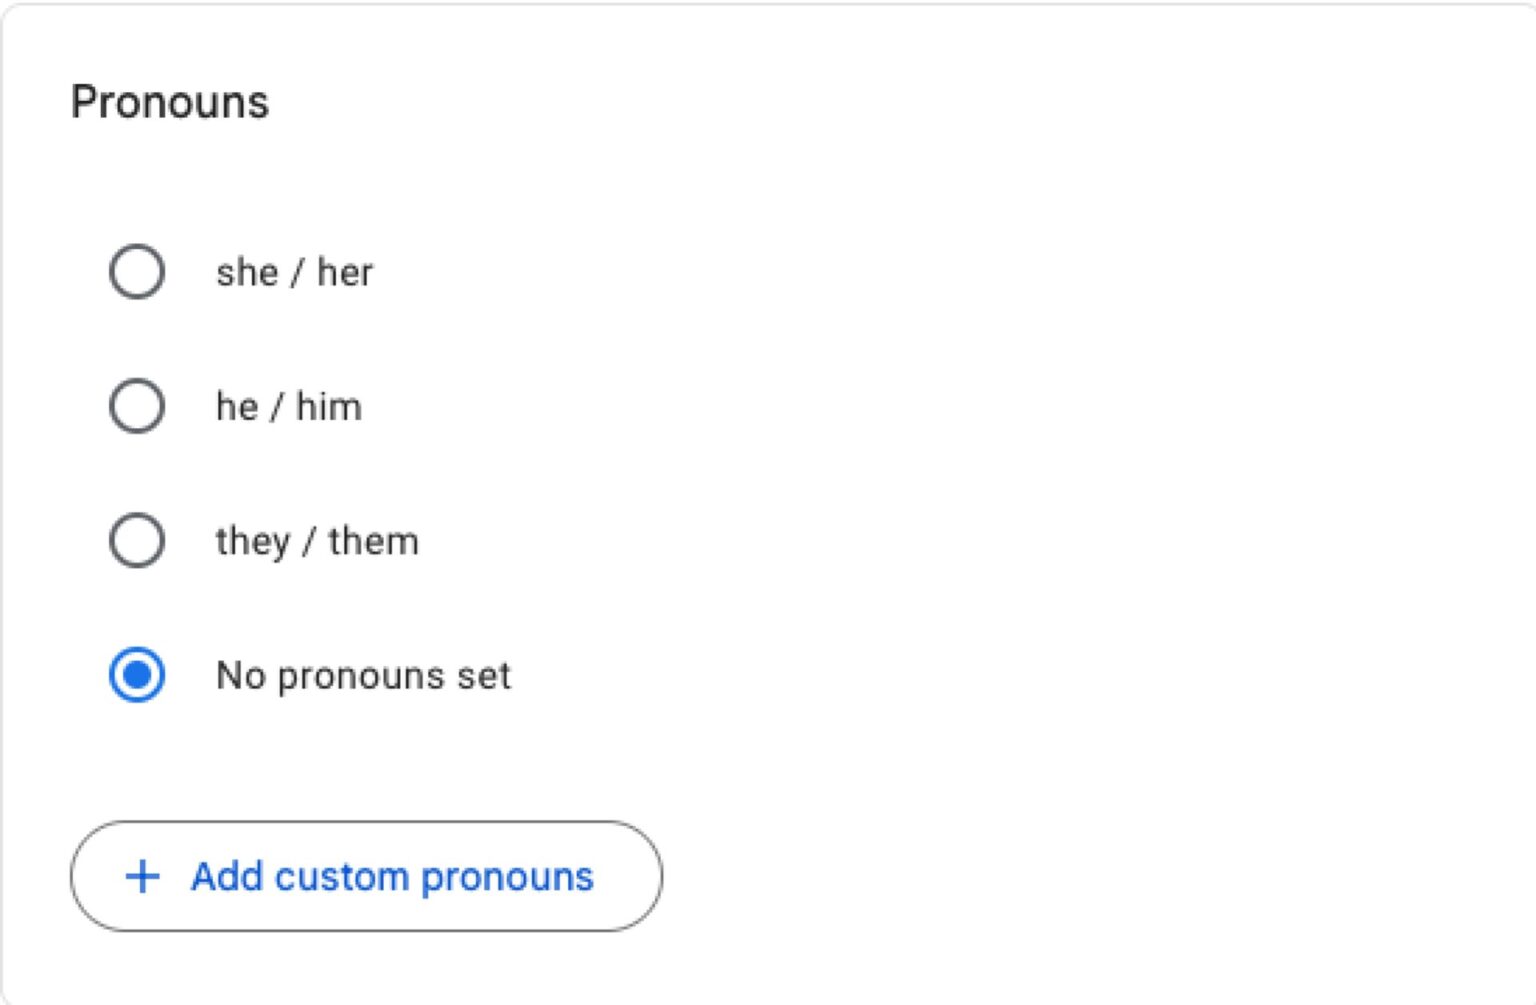Click the empty circle beside they / them

point(136,540)
